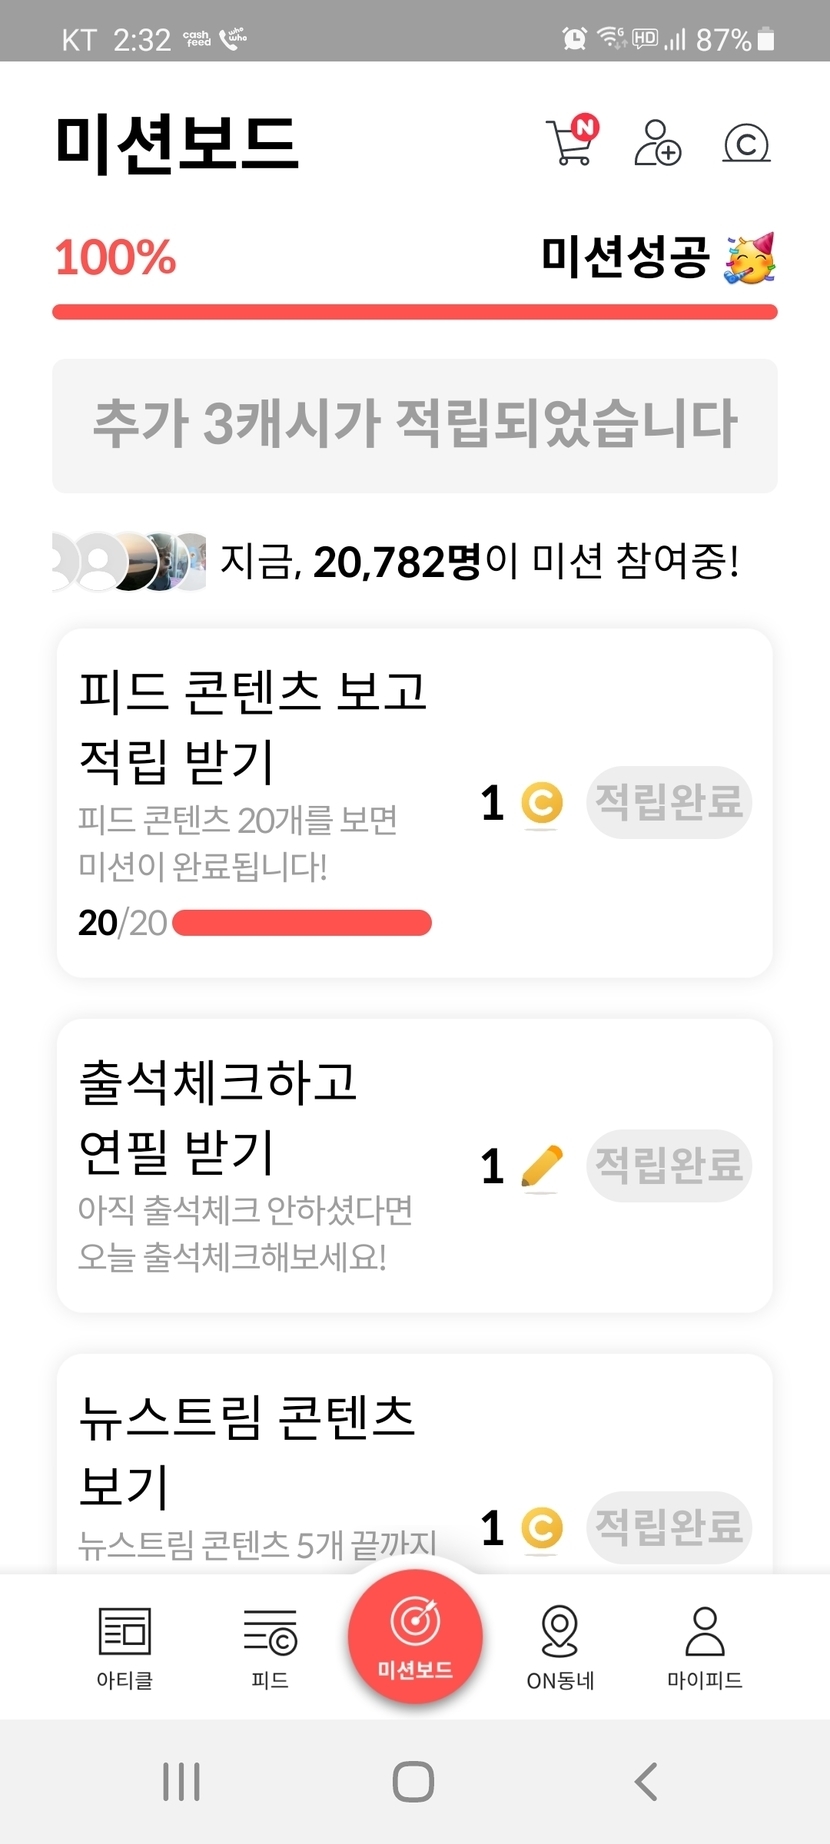The image size is (830, 1844).
Task: Tap the party face emoji
Action: point(750,259)
